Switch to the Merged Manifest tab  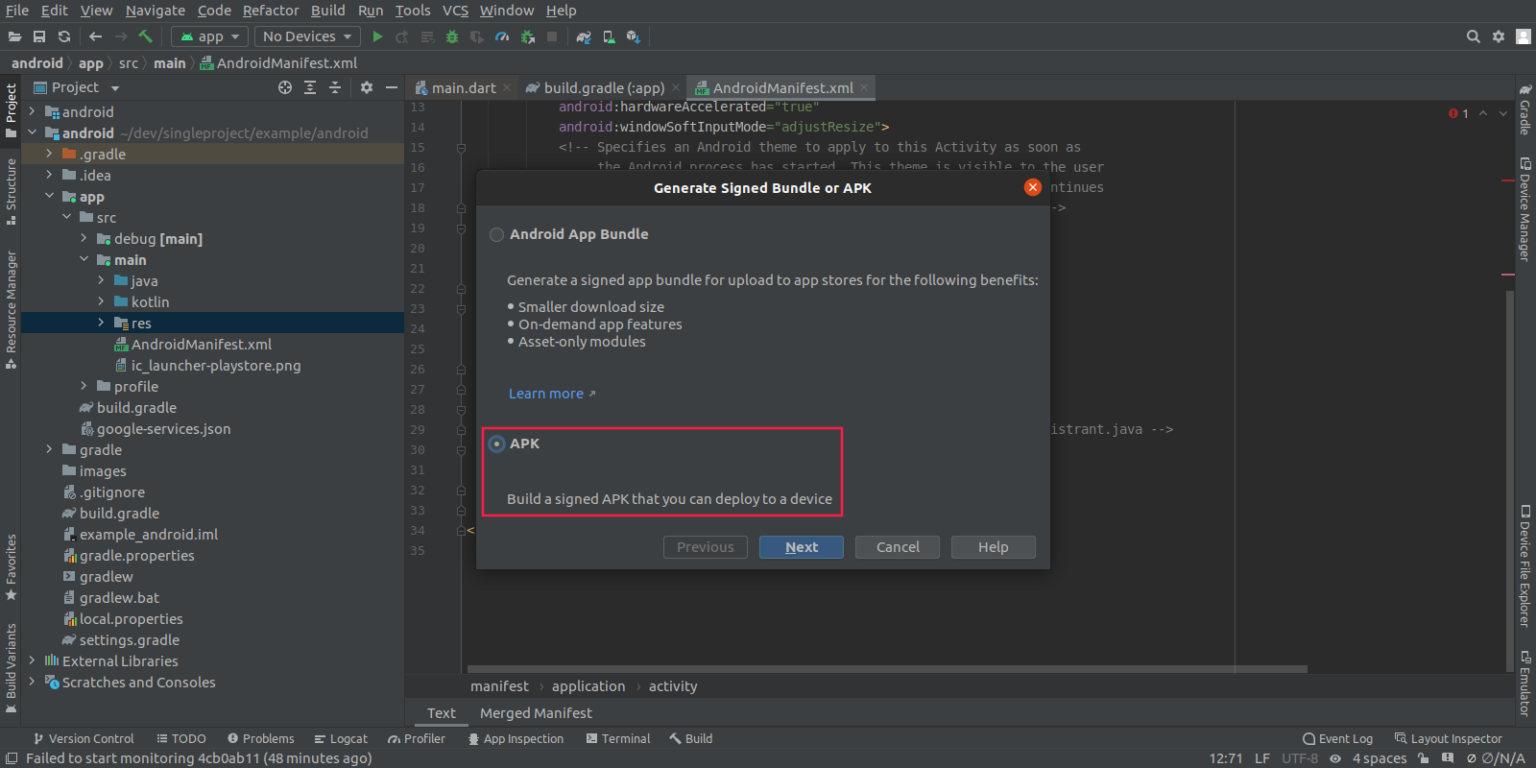pyautogui.click(x=535, y=713)
